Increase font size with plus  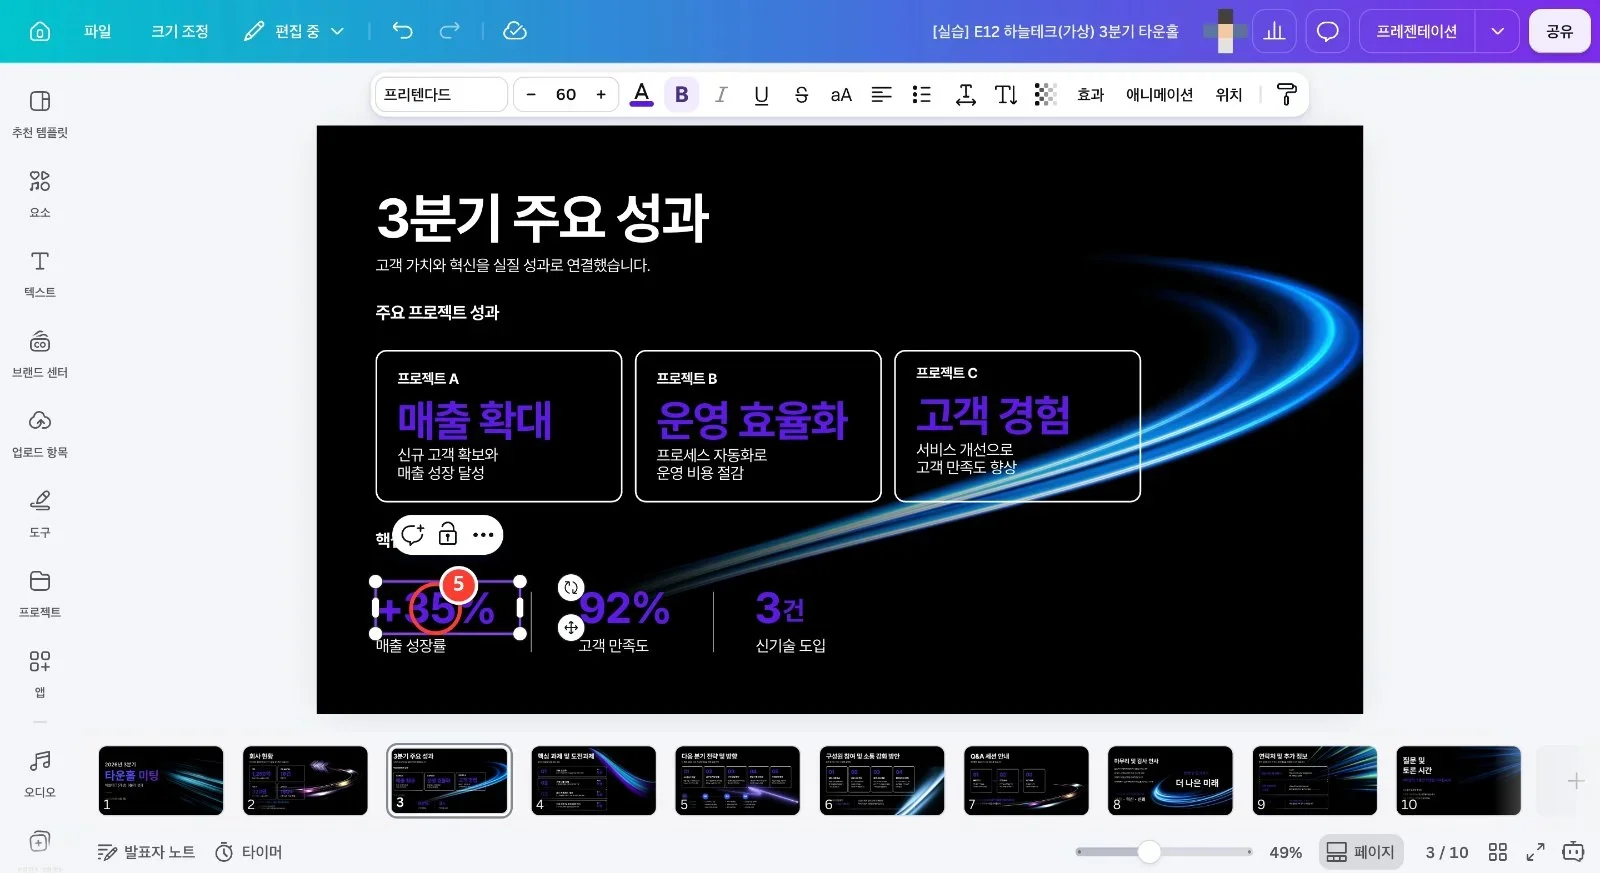[x=601, y=94]
